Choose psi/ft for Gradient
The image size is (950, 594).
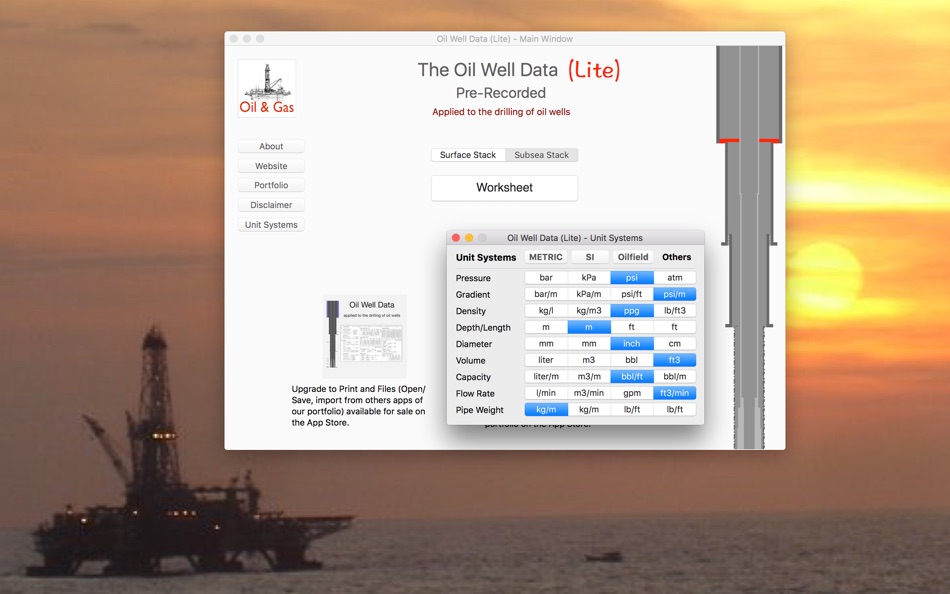(x=632, y=294)
